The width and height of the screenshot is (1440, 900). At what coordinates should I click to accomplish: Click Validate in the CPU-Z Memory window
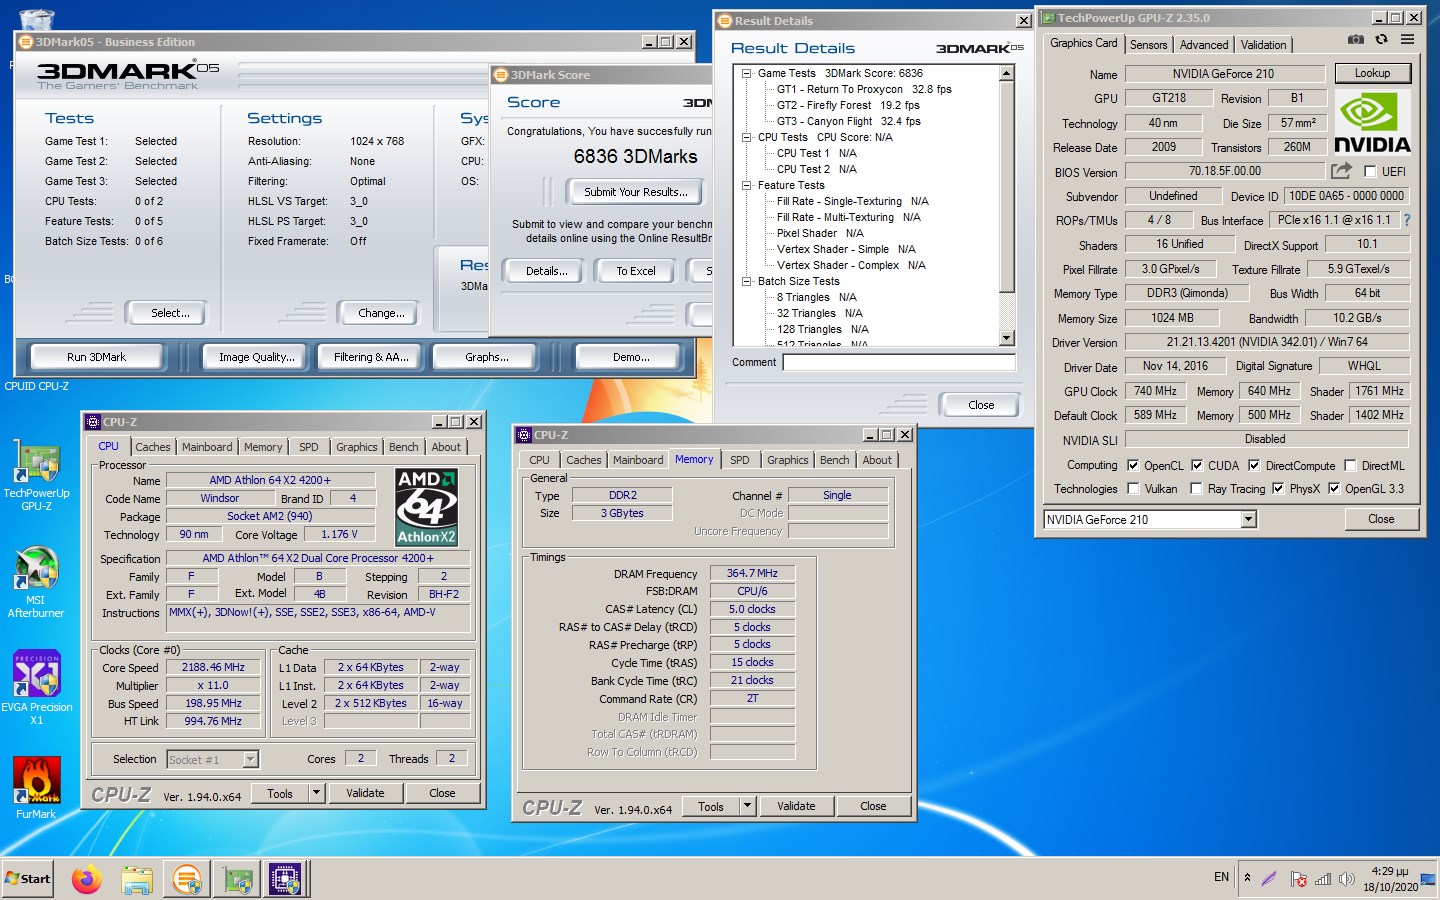[796, 806]
